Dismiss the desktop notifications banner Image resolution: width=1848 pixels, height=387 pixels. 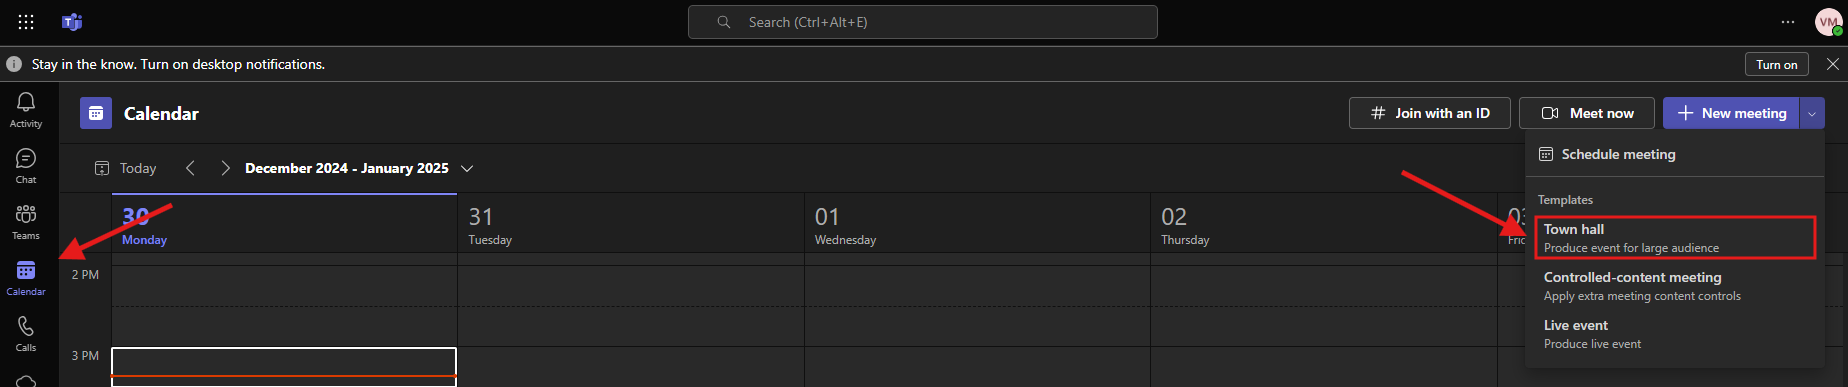point(1832,64)
